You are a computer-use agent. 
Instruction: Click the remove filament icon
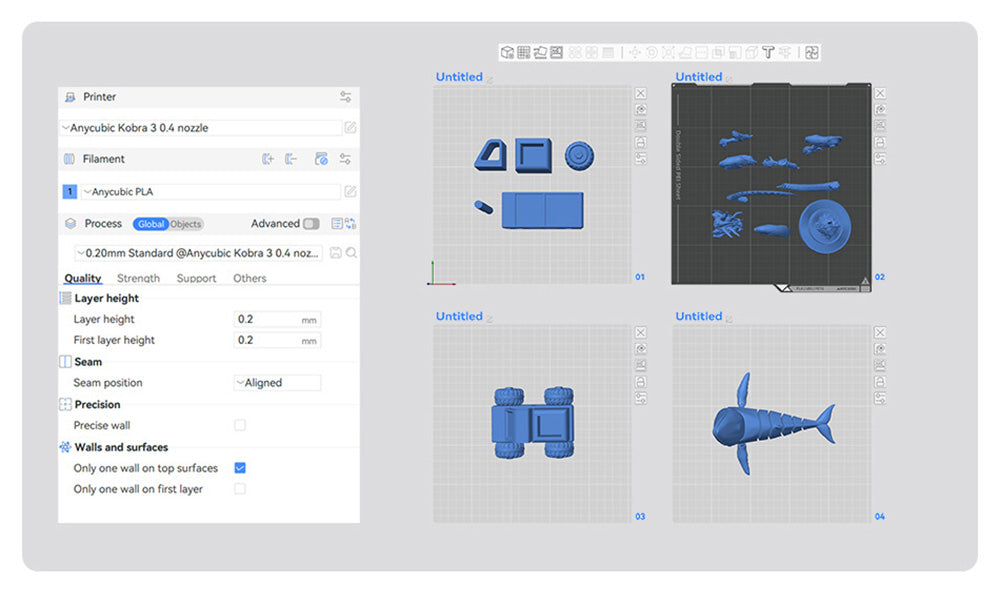pyautogui.click(x=291, y=159)
